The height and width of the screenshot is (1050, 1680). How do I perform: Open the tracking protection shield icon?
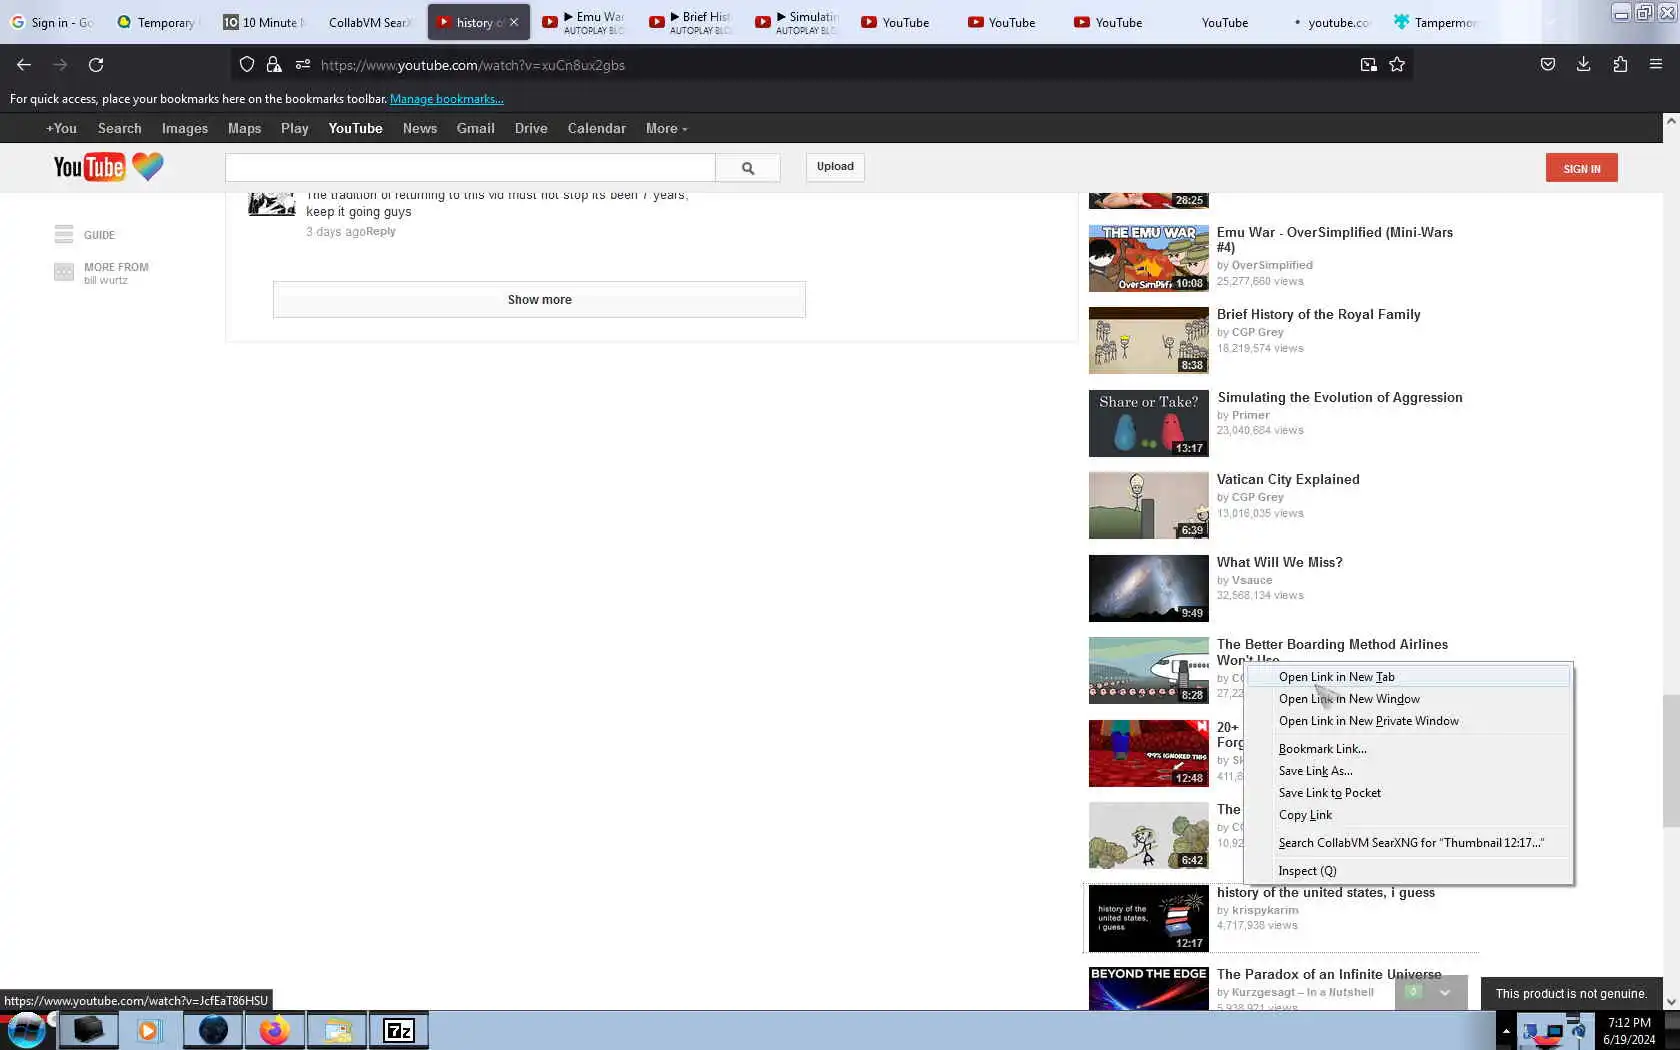(x=247, y=65)
